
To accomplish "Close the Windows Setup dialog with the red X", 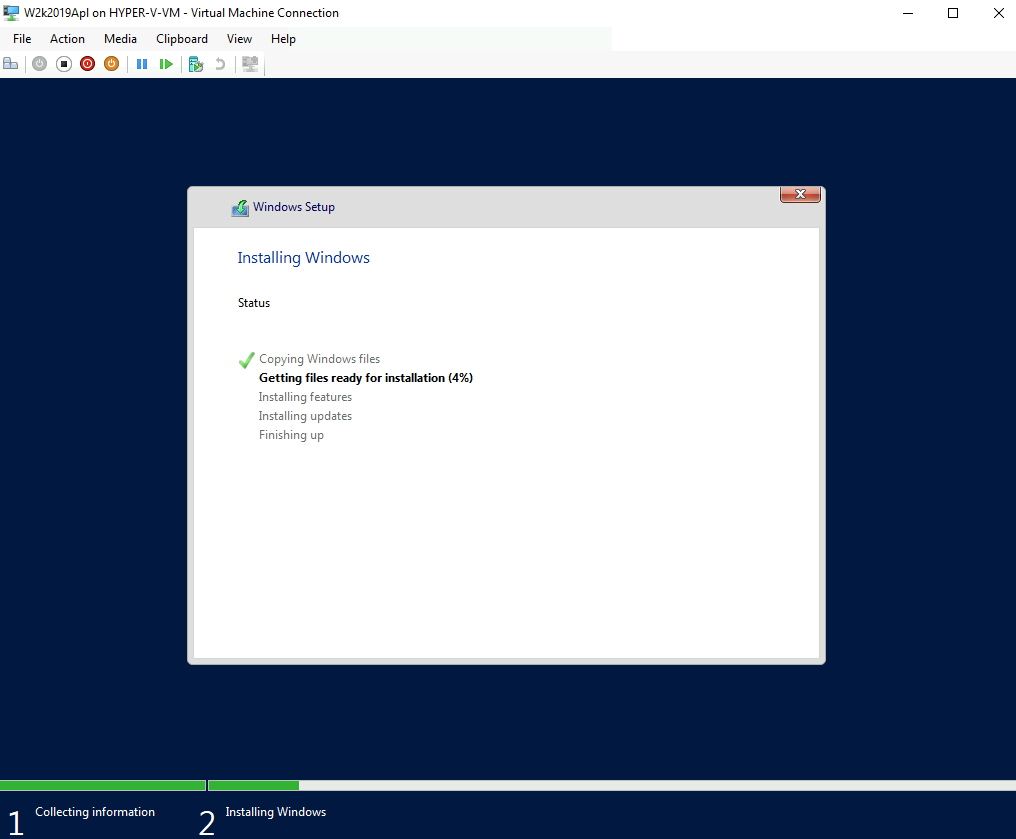I will 800,194.
